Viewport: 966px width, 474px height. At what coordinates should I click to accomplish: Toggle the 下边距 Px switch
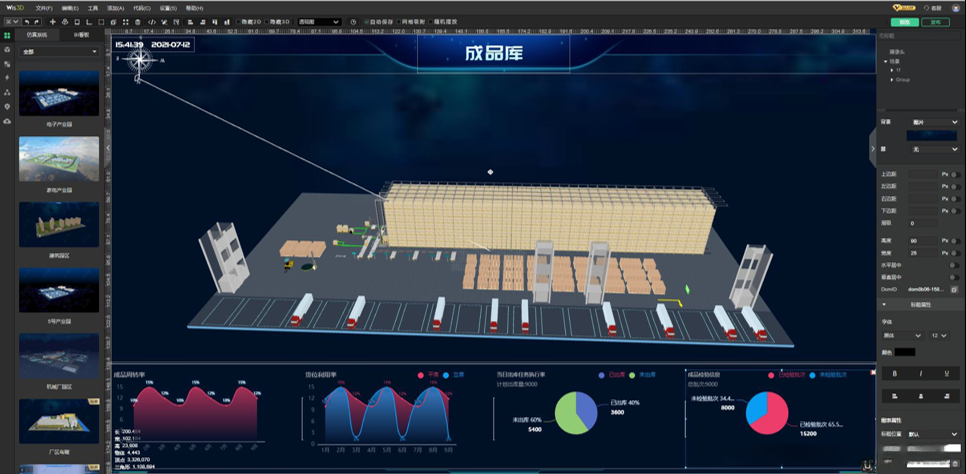pos(955,211)
